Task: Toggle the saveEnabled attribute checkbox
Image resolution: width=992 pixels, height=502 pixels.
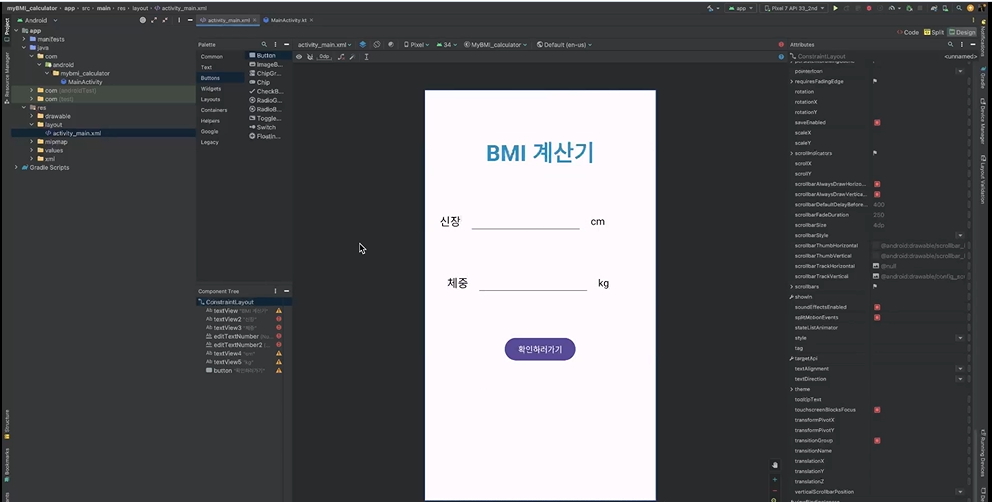Action: click(877, 122)
